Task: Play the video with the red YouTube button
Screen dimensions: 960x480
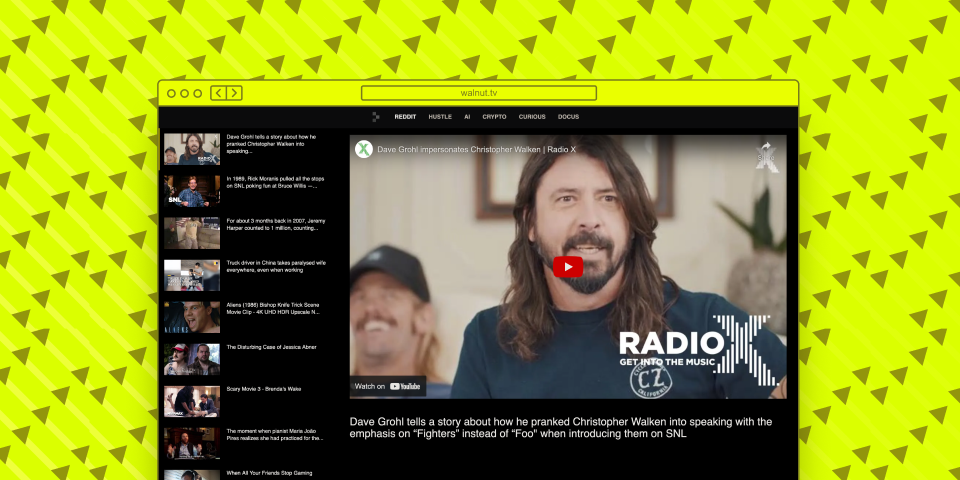Action: [568, 267]
